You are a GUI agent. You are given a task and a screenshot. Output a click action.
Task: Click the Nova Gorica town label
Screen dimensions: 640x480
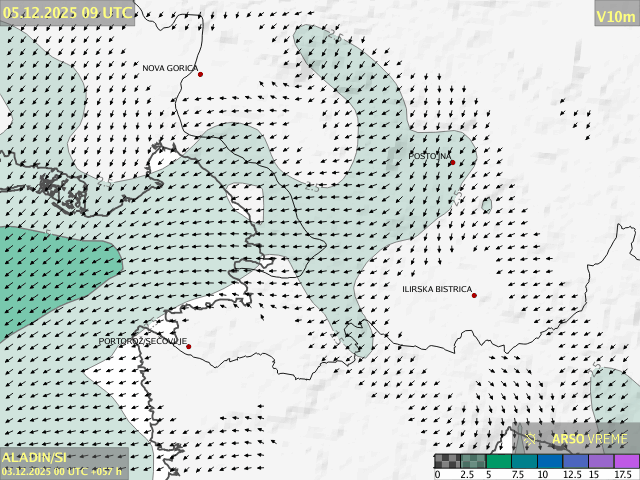[169, 68]
